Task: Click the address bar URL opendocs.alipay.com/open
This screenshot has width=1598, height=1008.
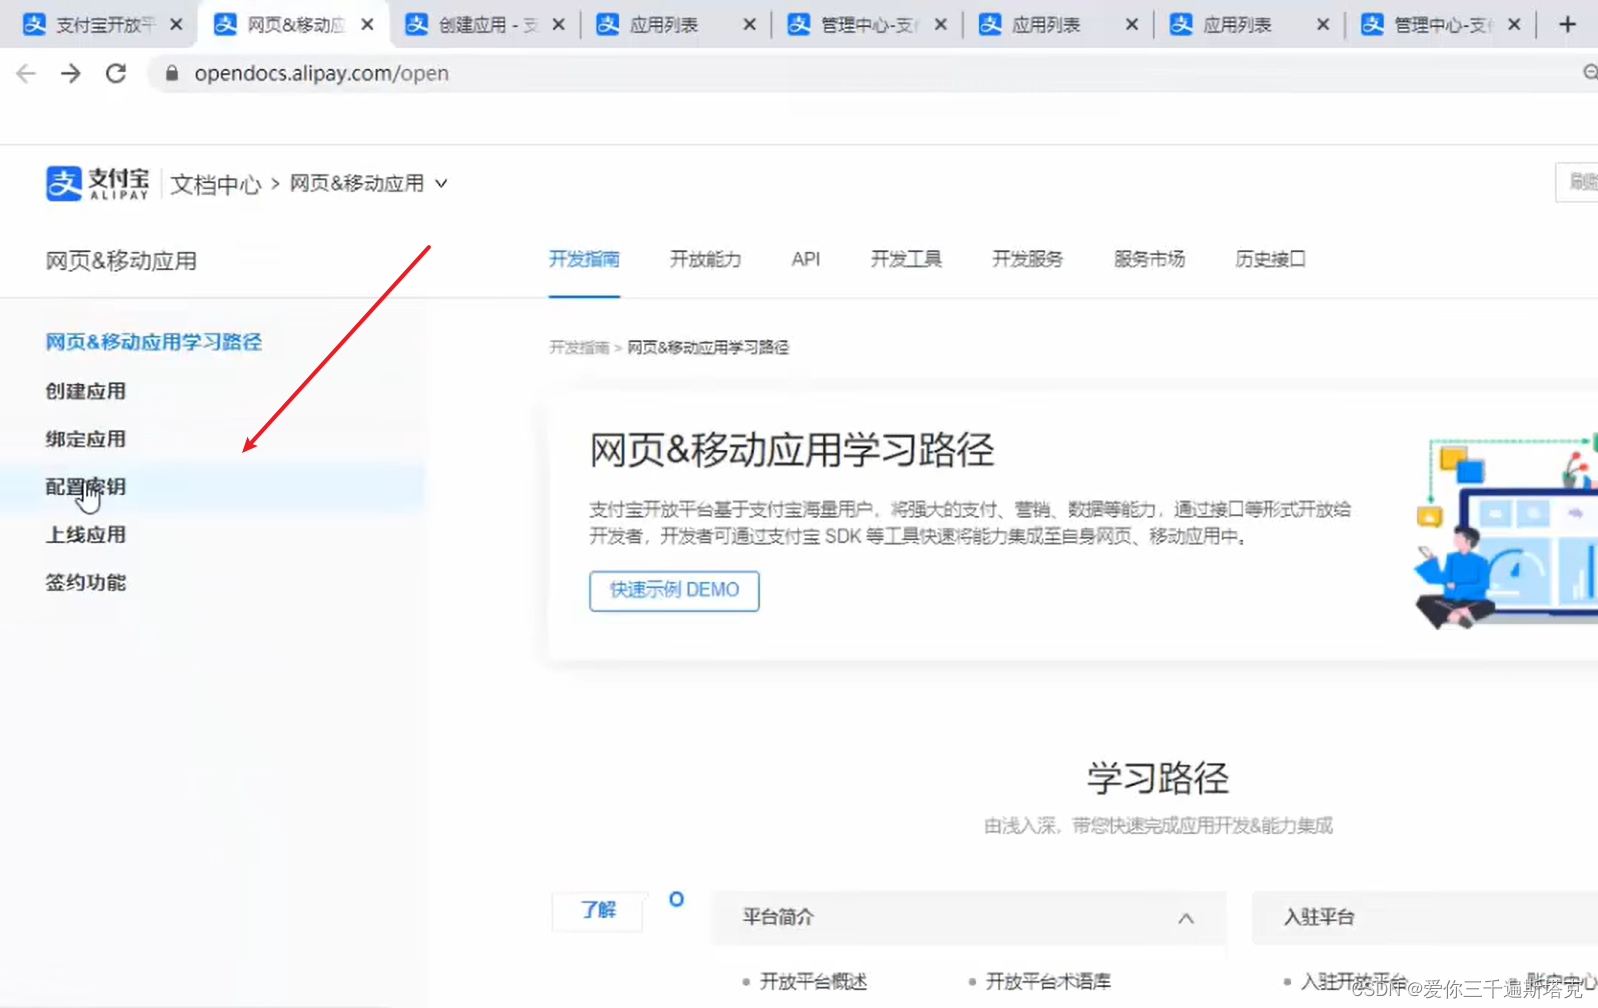Action: (x=321, y=73)
